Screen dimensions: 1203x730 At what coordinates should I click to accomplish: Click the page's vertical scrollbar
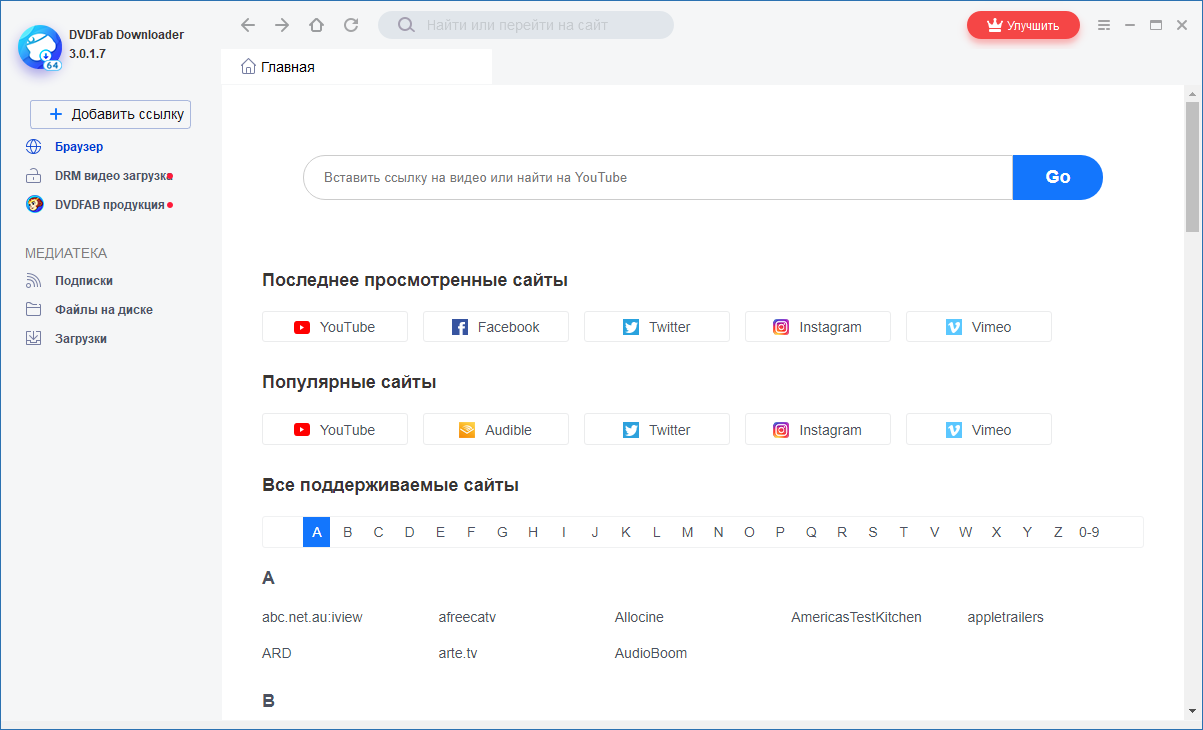pos(1192,166)
